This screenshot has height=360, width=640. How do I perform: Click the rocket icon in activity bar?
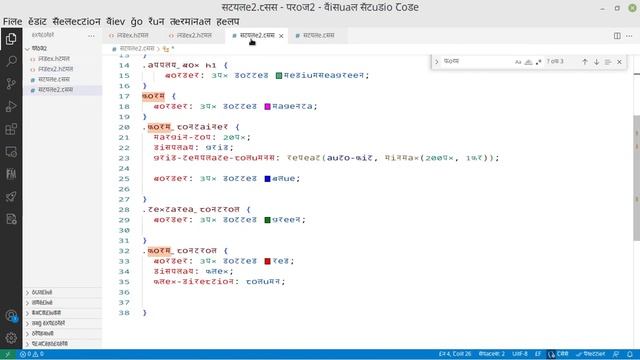tap(11, 197)
